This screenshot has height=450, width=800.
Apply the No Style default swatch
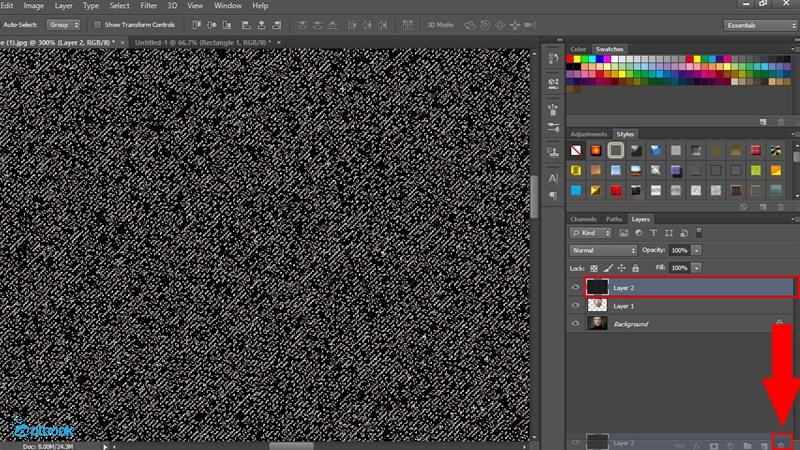(x=576, y=151)
